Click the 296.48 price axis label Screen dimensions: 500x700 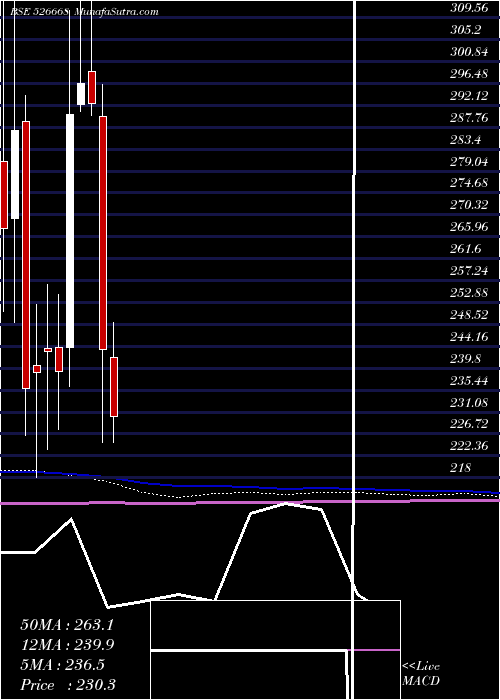coord(469,74)
